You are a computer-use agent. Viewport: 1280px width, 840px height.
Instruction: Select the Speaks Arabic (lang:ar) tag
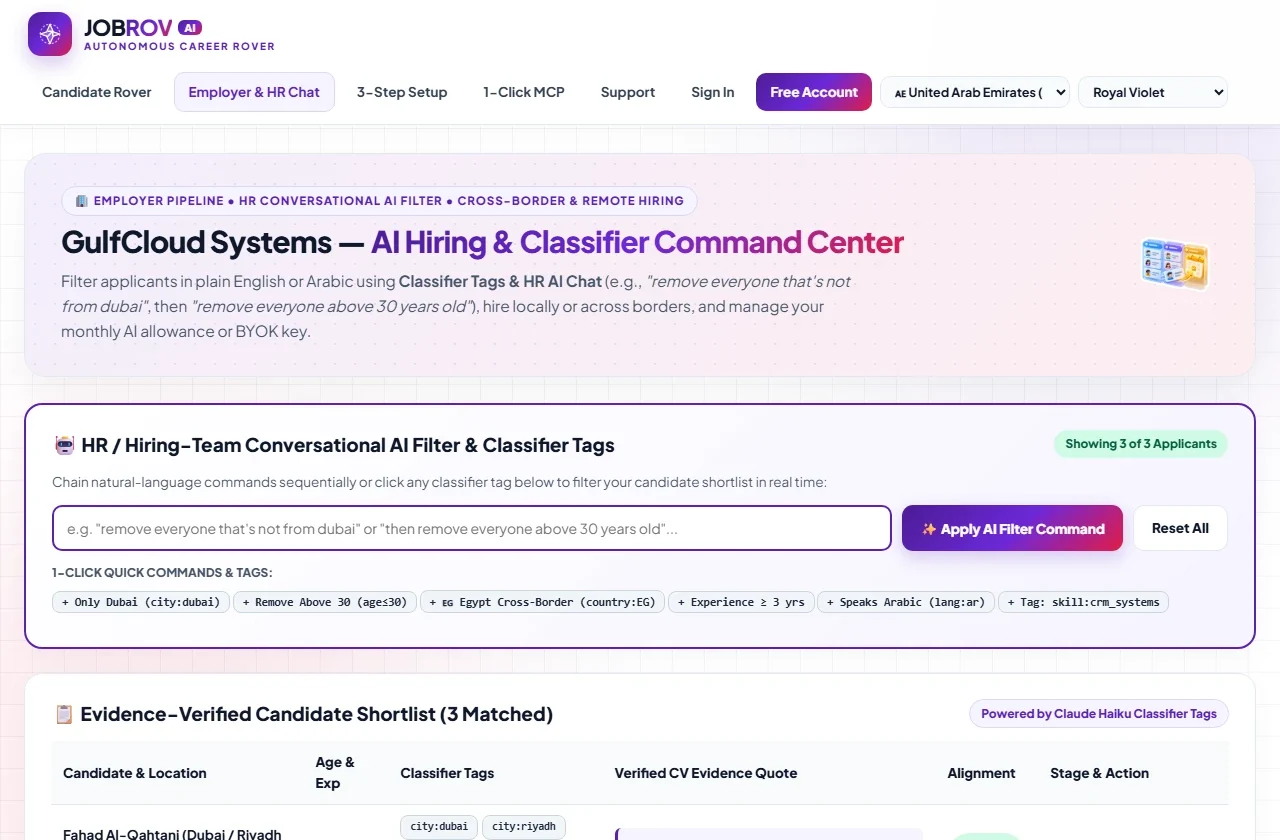pos(906,602)
